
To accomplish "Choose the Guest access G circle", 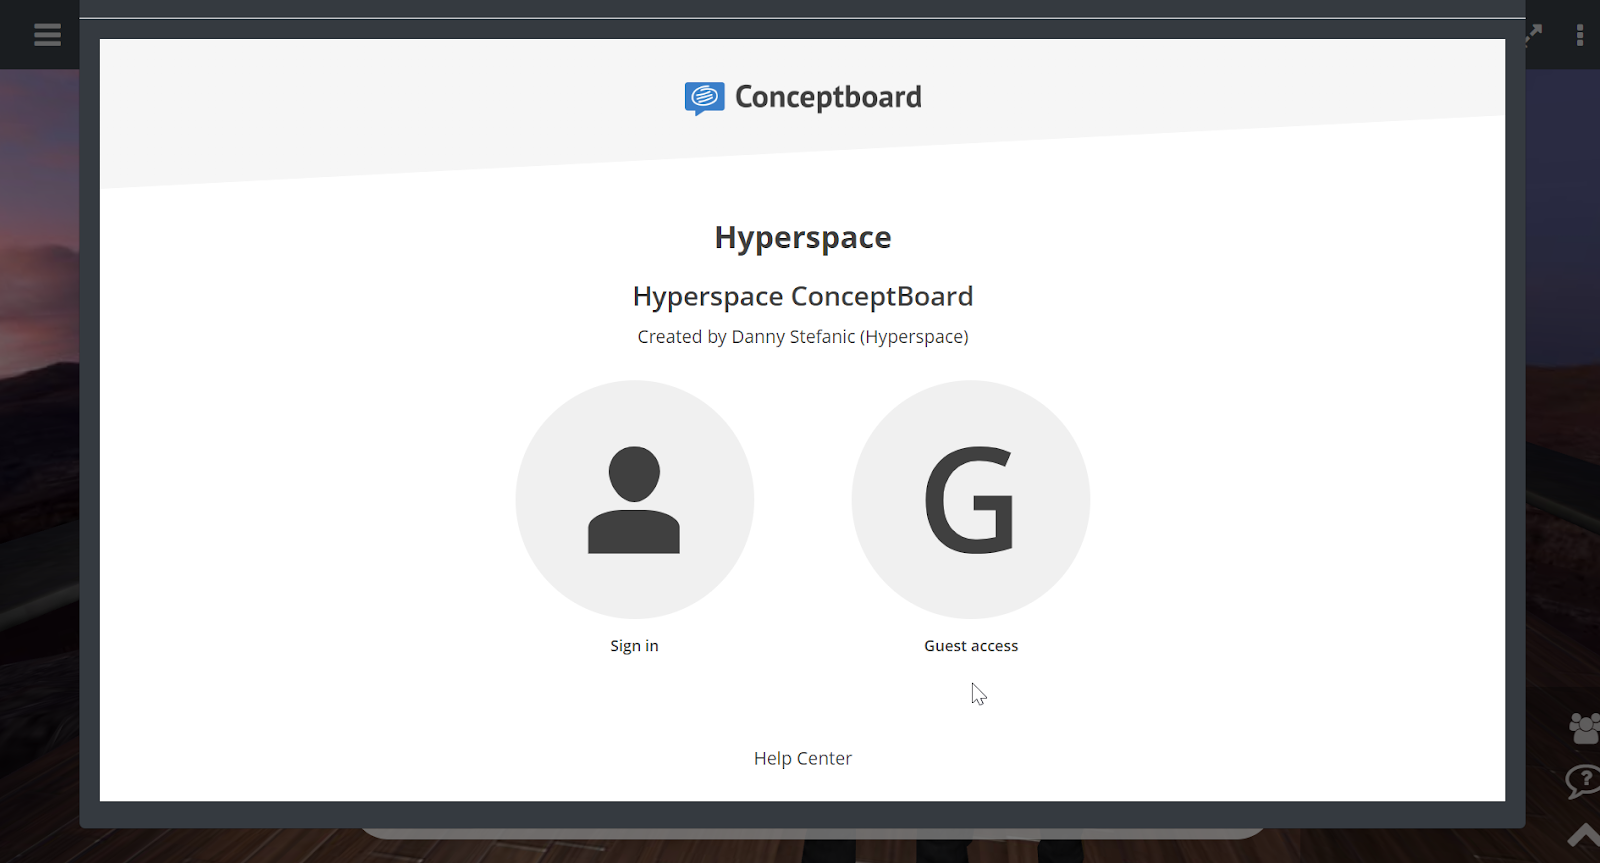I will pos(971,499).
